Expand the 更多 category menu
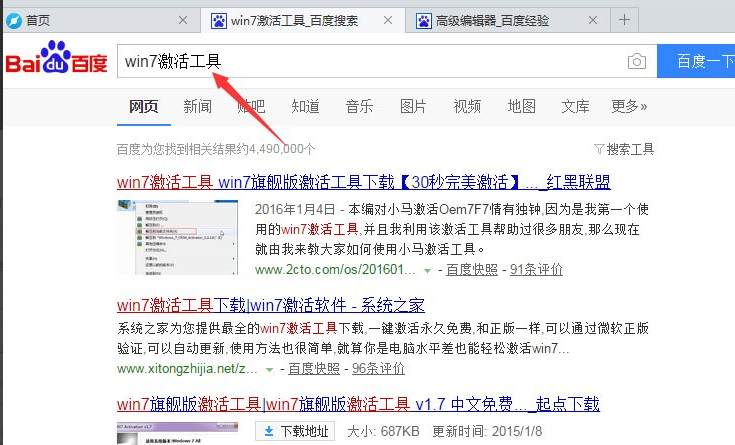Viewport: 735px width, 445px height. click(629, 106)
